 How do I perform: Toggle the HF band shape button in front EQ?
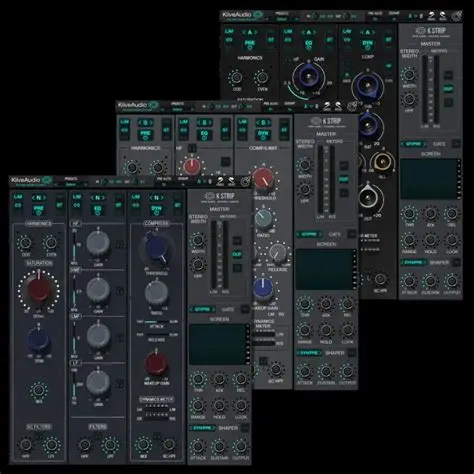coord(120,245)
